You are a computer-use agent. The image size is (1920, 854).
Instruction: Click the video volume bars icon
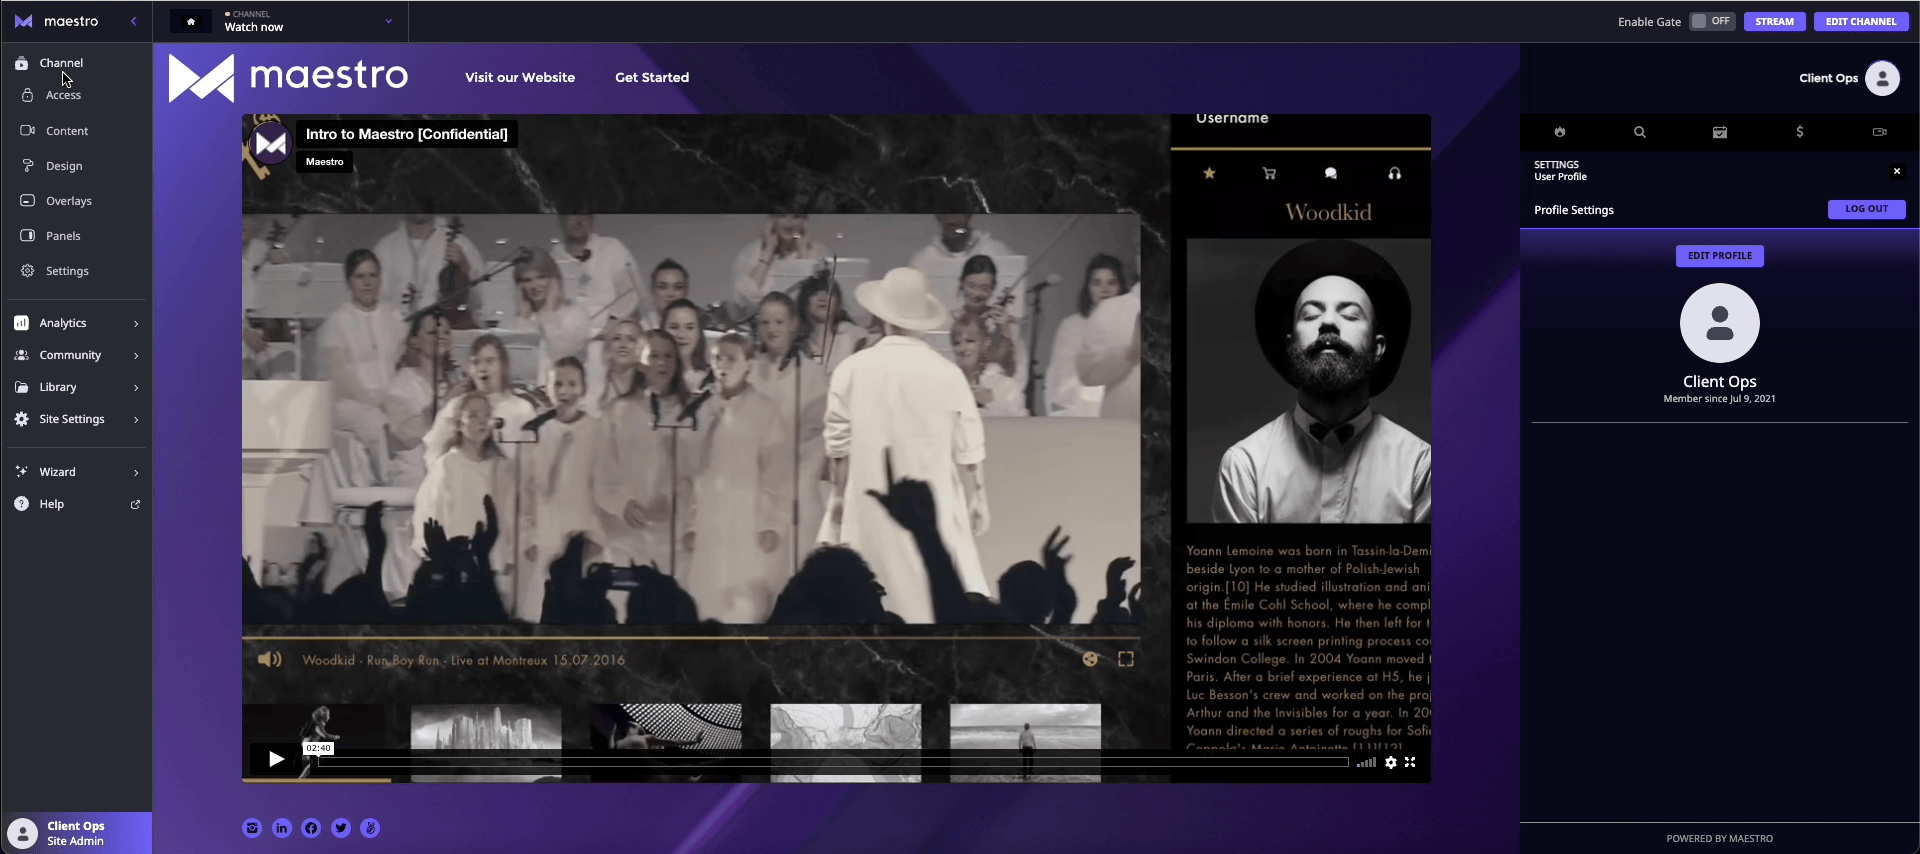(1366, 762)
